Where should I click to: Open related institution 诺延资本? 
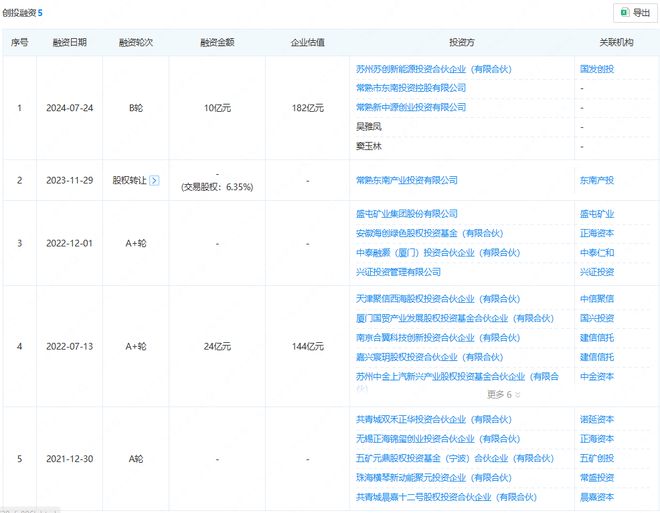click(x=597, y=420)
